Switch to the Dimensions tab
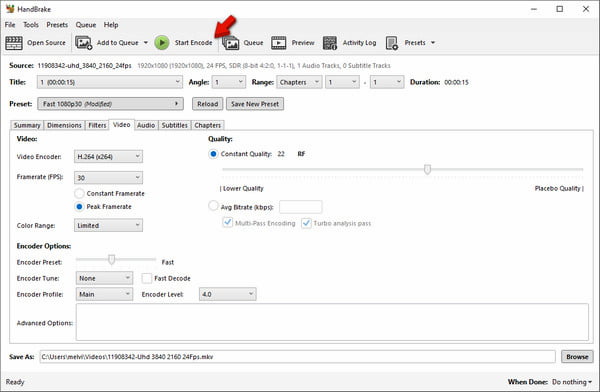 (x=64, y=125)
